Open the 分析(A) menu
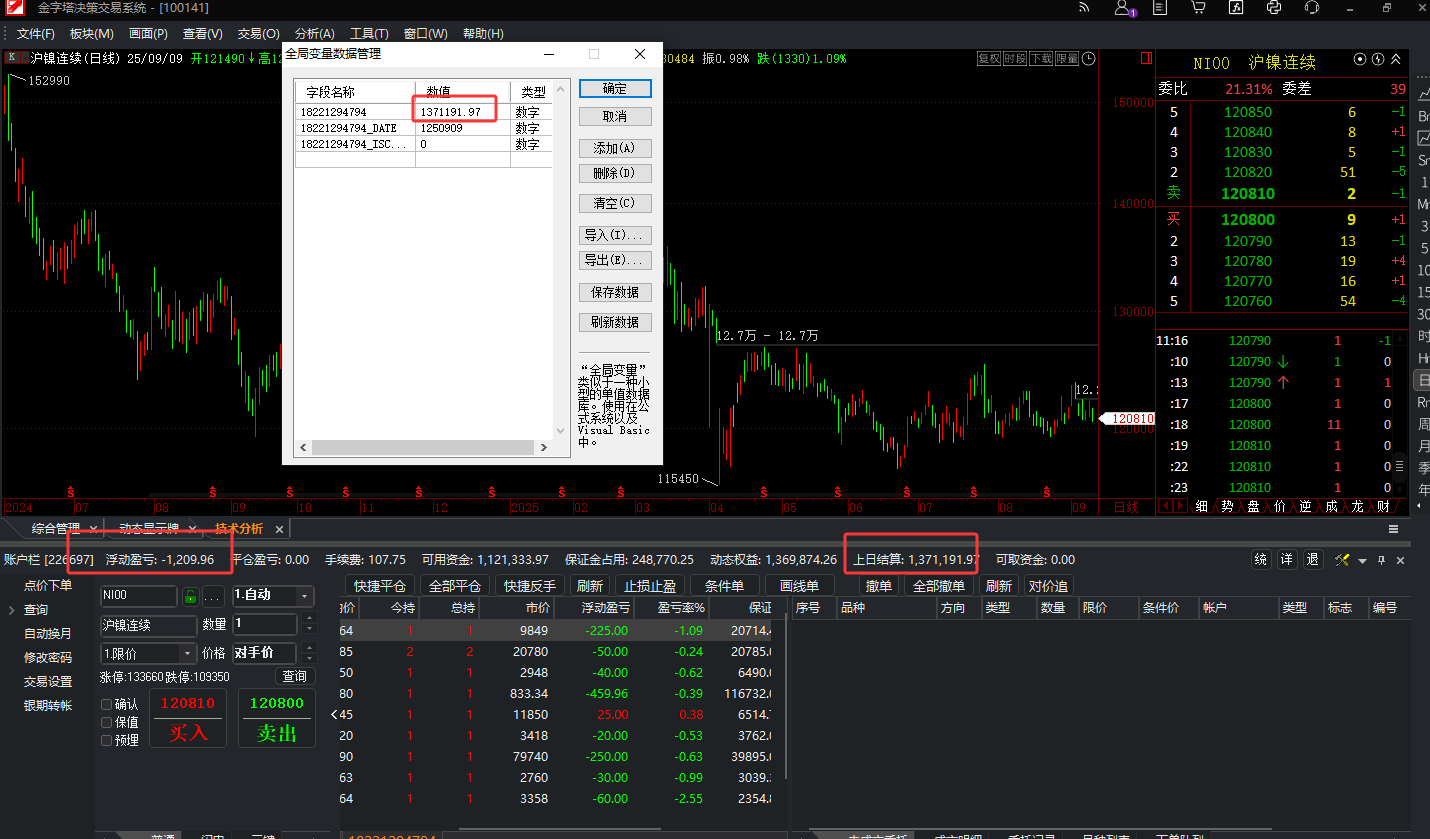The image size is (1430, 839). pyautogui.click(x=315, y=34)
